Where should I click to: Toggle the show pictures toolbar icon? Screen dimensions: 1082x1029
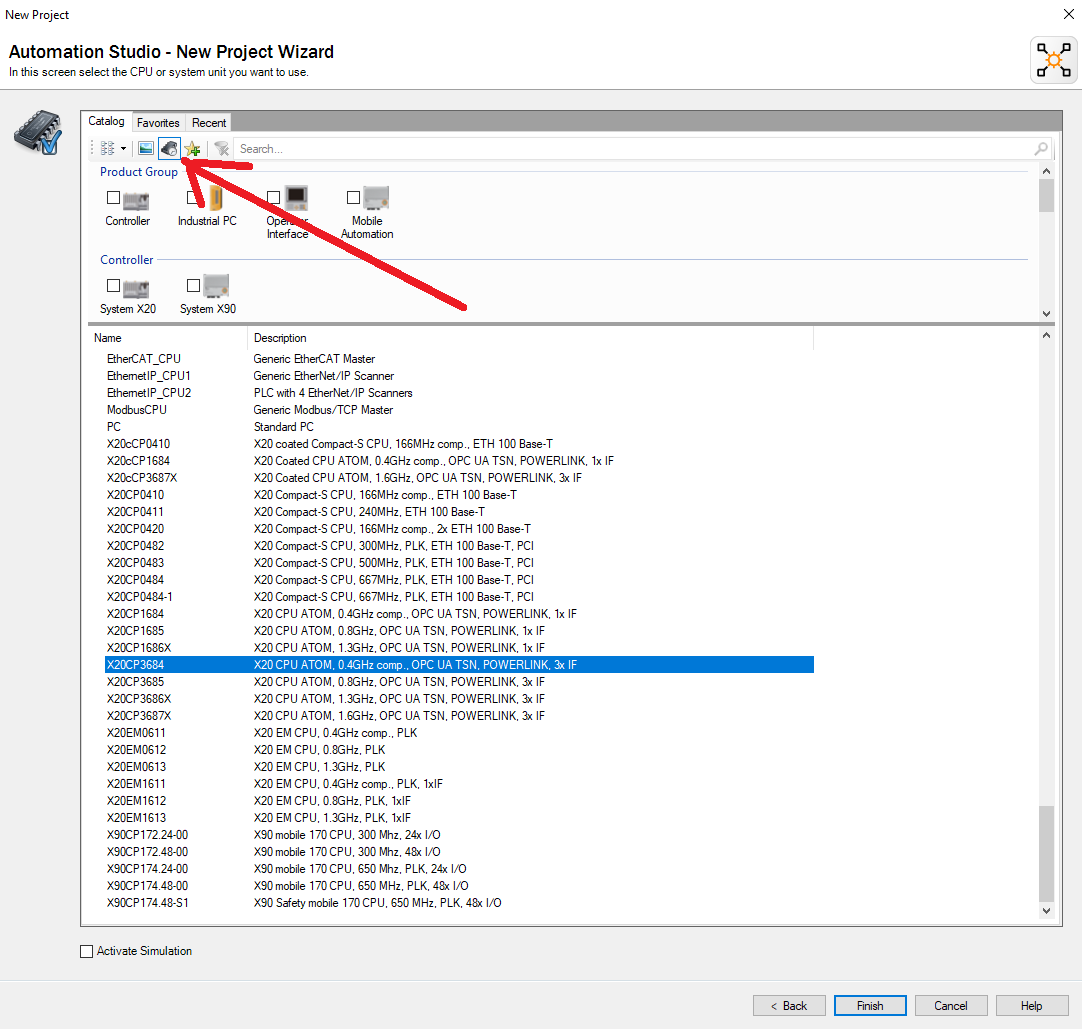pyautogui.click(x=146, y=148)
